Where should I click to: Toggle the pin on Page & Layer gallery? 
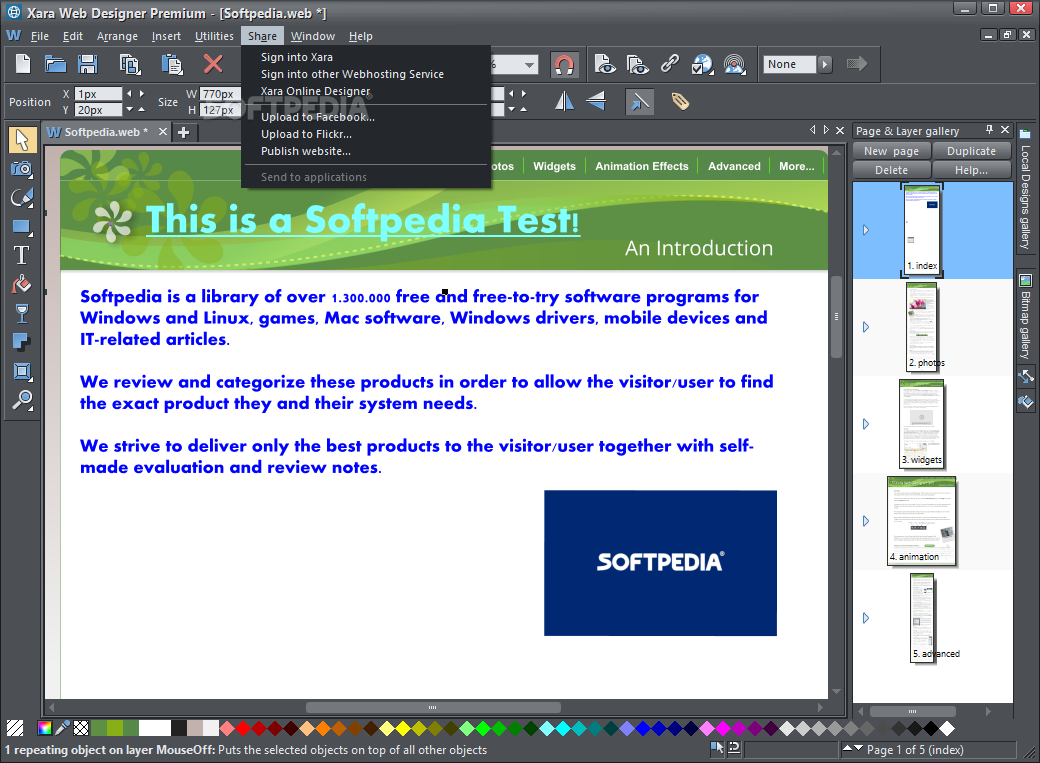pyautogui.click(x=989, y=129)
